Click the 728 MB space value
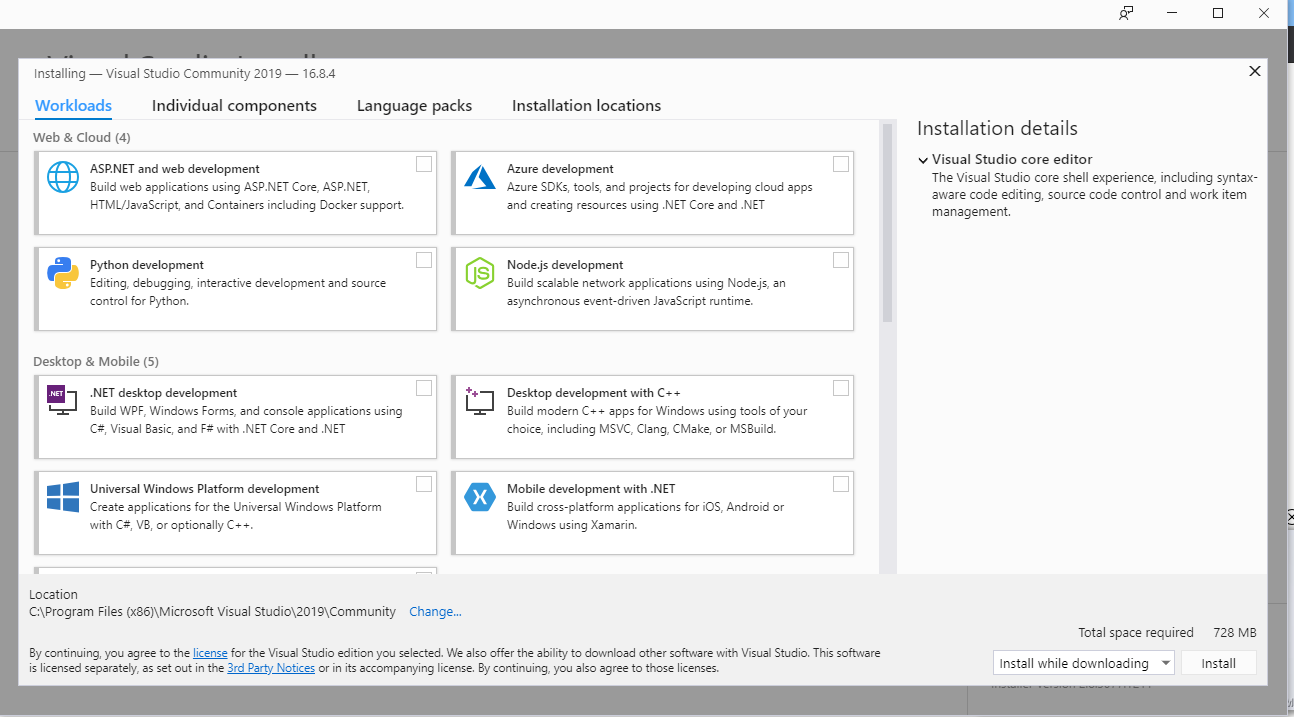The image size is (1294, 717). [x=1234, y=633]
